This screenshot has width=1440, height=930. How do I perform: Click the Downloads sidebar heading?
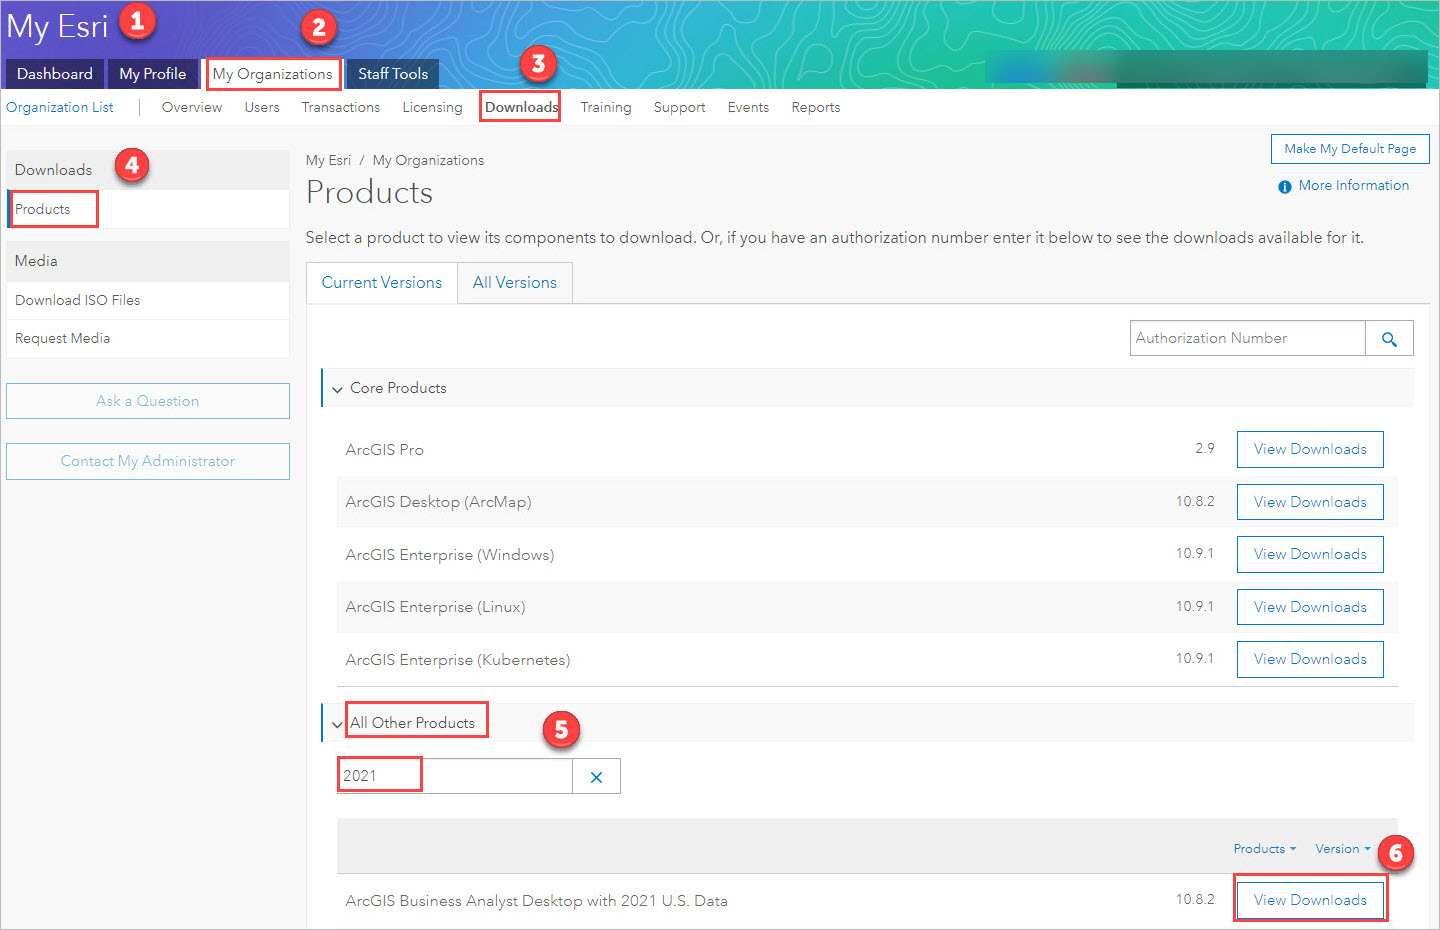[53, 170]
